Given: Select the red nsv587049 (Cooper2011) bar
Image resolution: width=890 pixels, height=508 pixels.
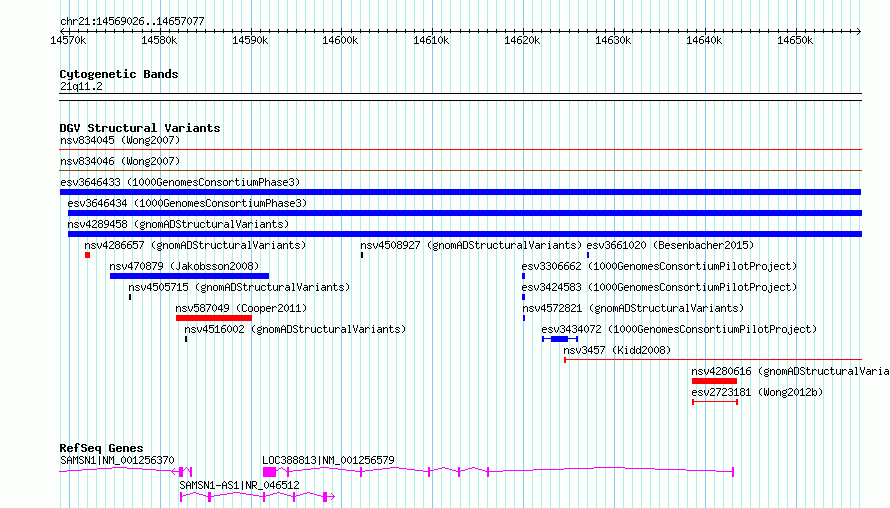Looking at the screenshot, I should (x=213, y=318).
